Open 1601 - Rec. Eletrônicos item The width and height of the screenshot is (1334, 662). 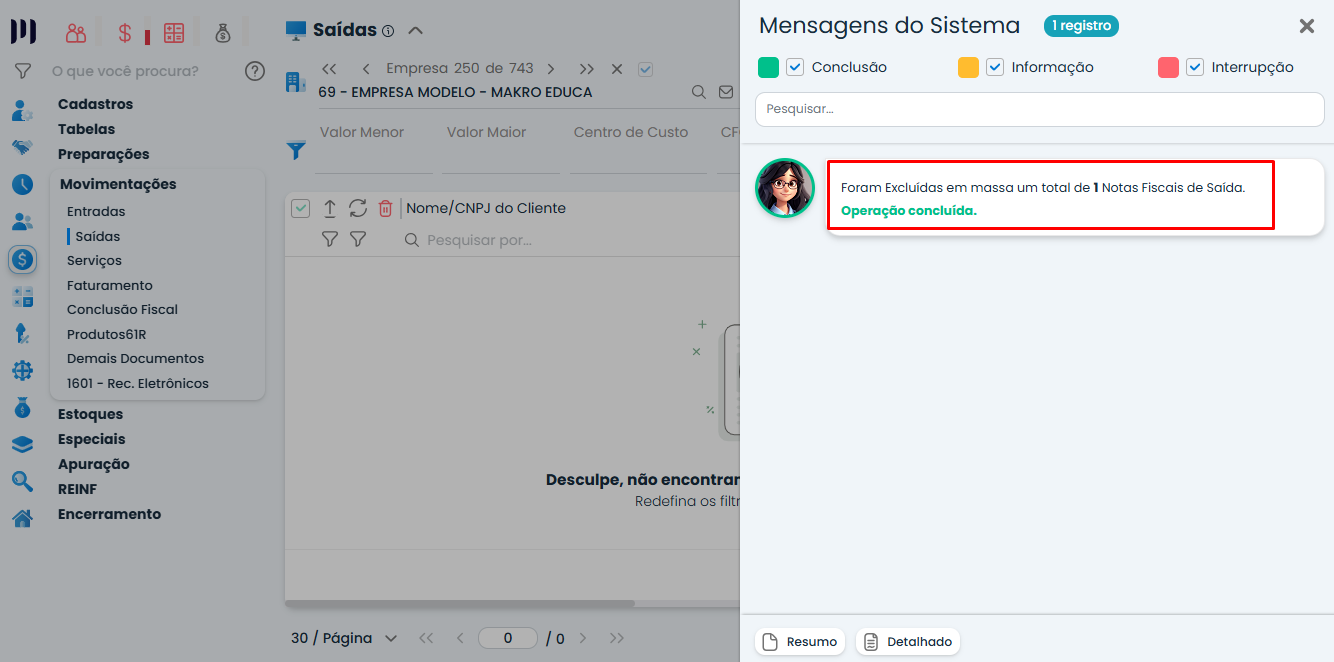138,383
